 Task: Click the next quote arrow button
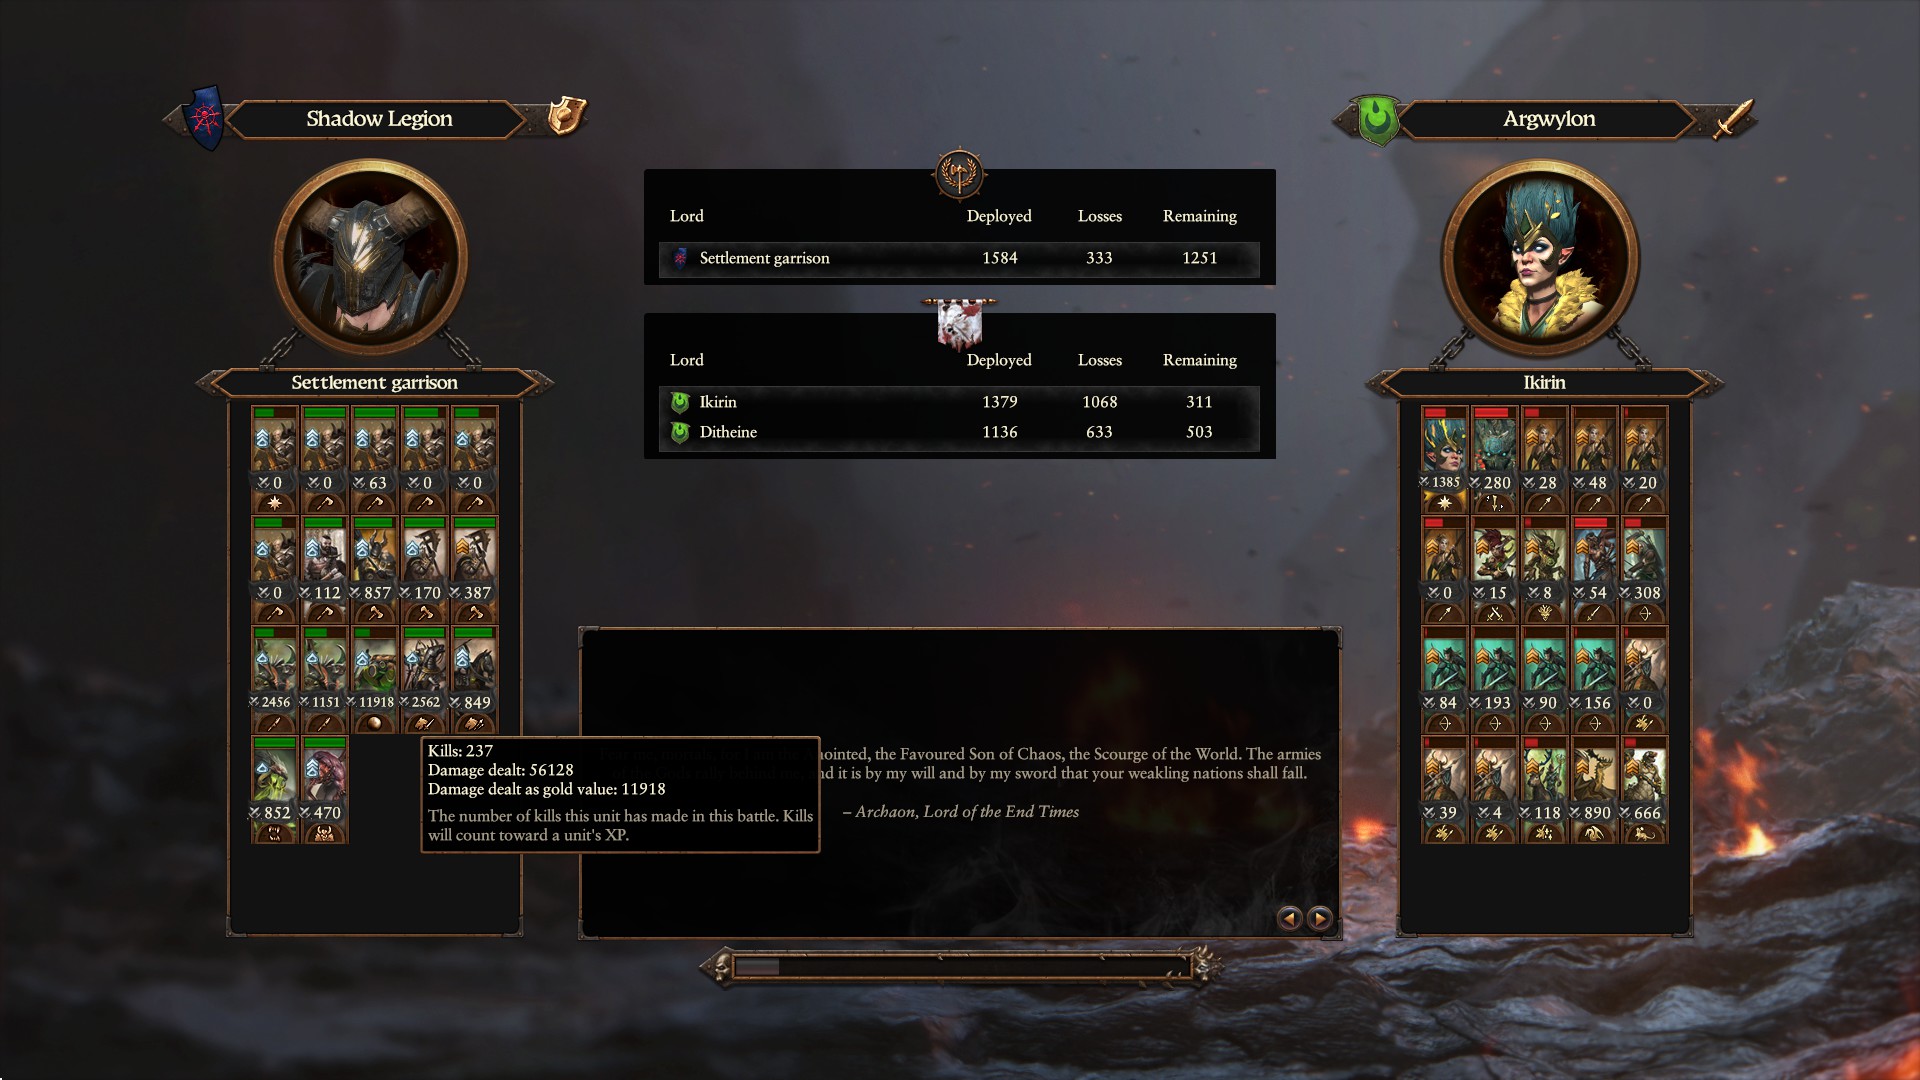(x=1320, y=918)
